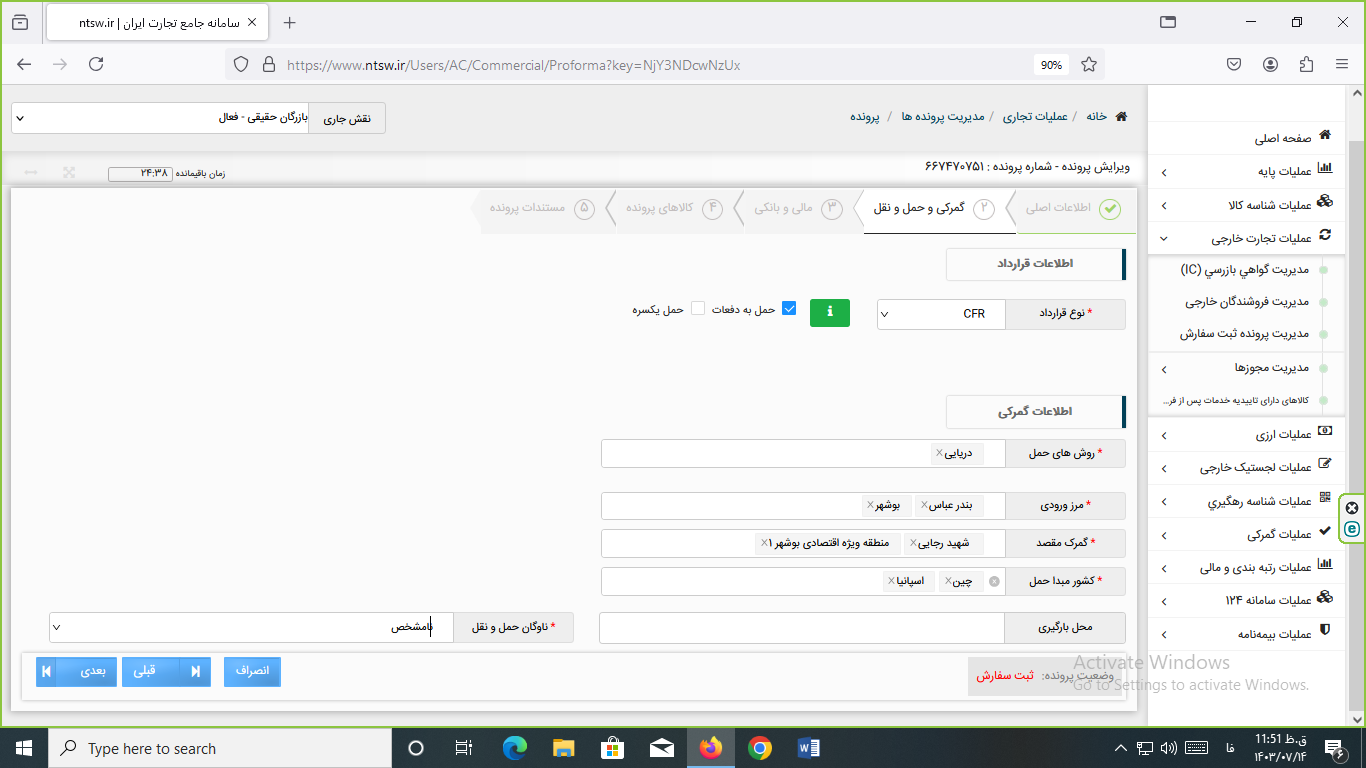Remove شهید رجایی tag from destination customs
The height and width of the screenshot is (768, 1366).
click(913, 543)
